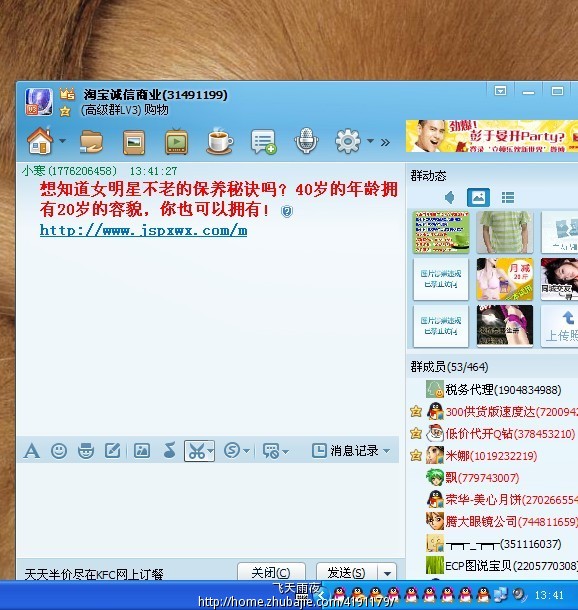
Task: Click the coffee cup leisure icon
Action: (x=219, y=141)
